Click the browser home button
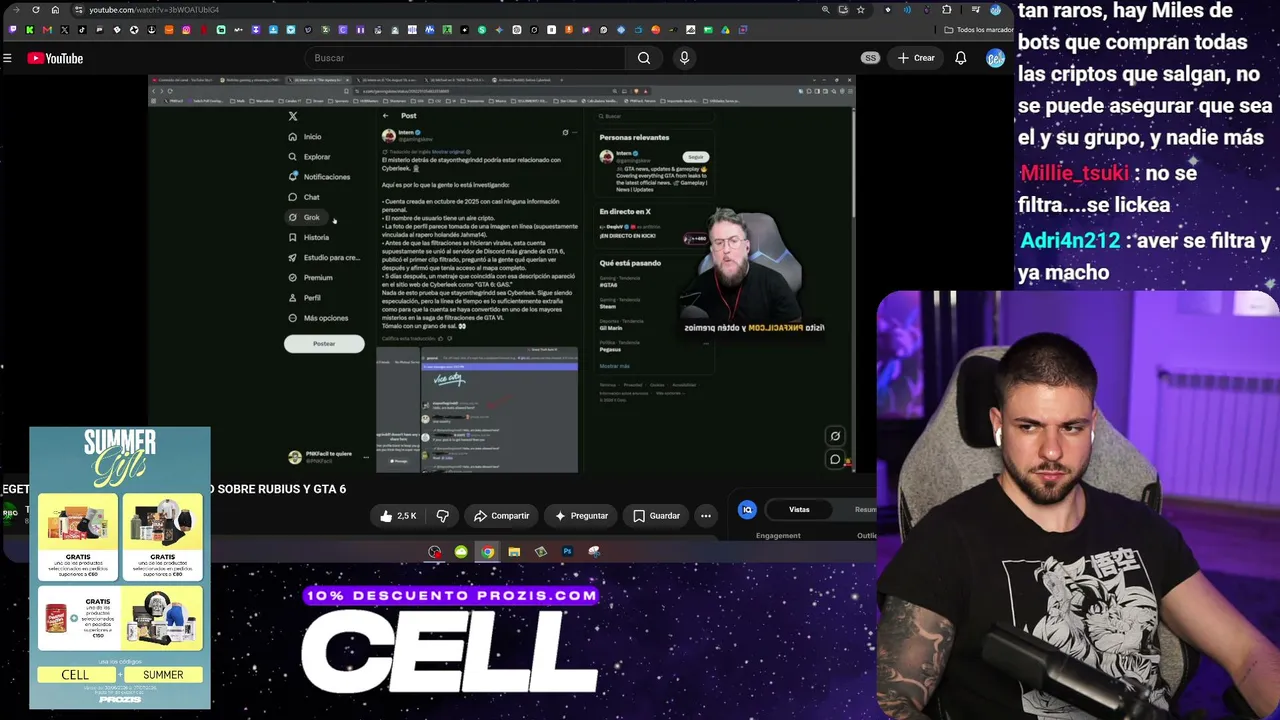This screenshot has height=720, width=1280. (55, 10)
